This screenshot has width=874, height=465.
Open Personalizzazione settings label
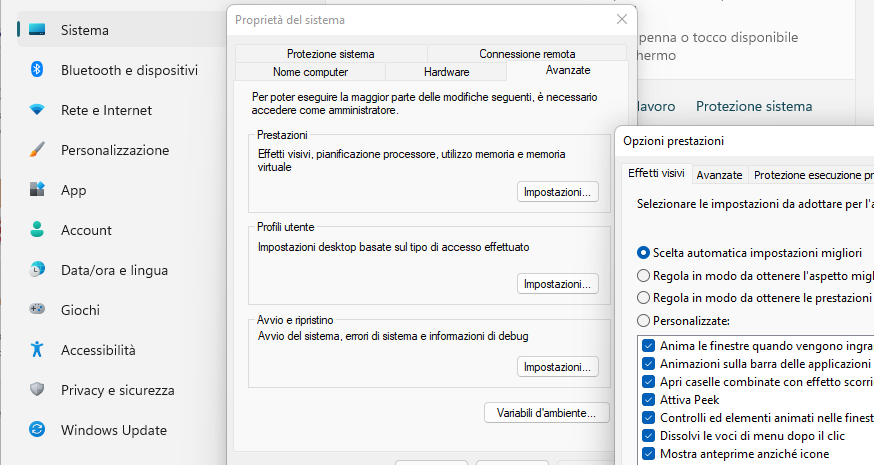(115, 151)
